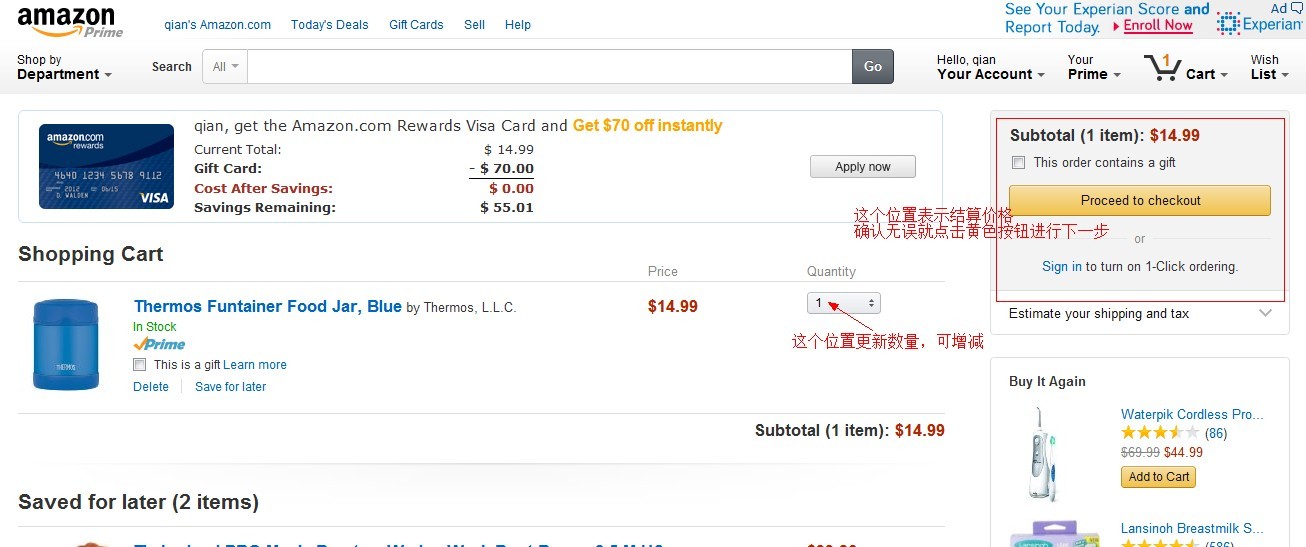The width and height of the screenshot is (1306, 547).
Task: Click the Prime badge under In Stock
Action: click(159, 344)
